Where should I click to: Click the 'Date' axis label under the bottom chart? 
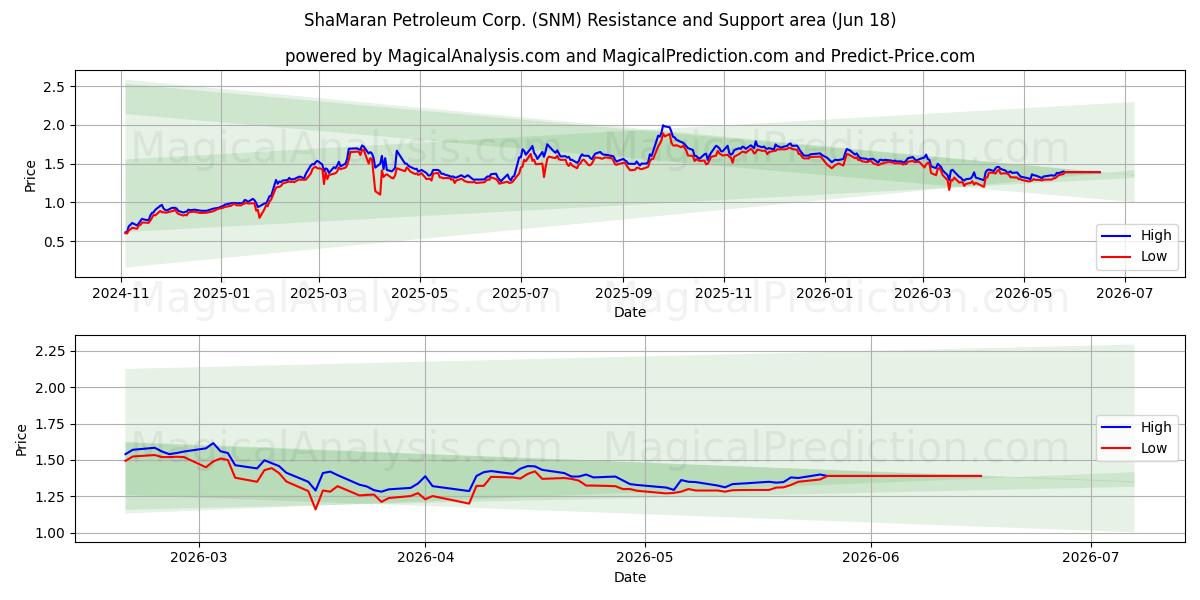click(630, 577)
